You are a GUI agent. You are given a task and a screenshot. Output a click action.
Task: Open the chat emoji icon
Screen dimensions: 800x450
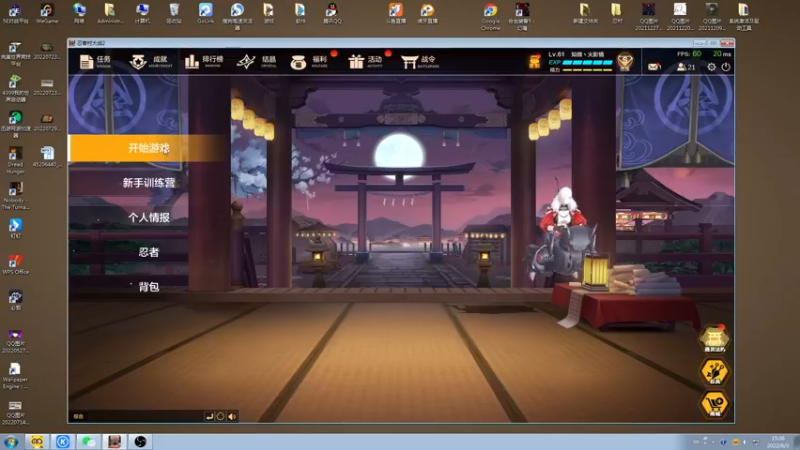click(x=220, y=416)
